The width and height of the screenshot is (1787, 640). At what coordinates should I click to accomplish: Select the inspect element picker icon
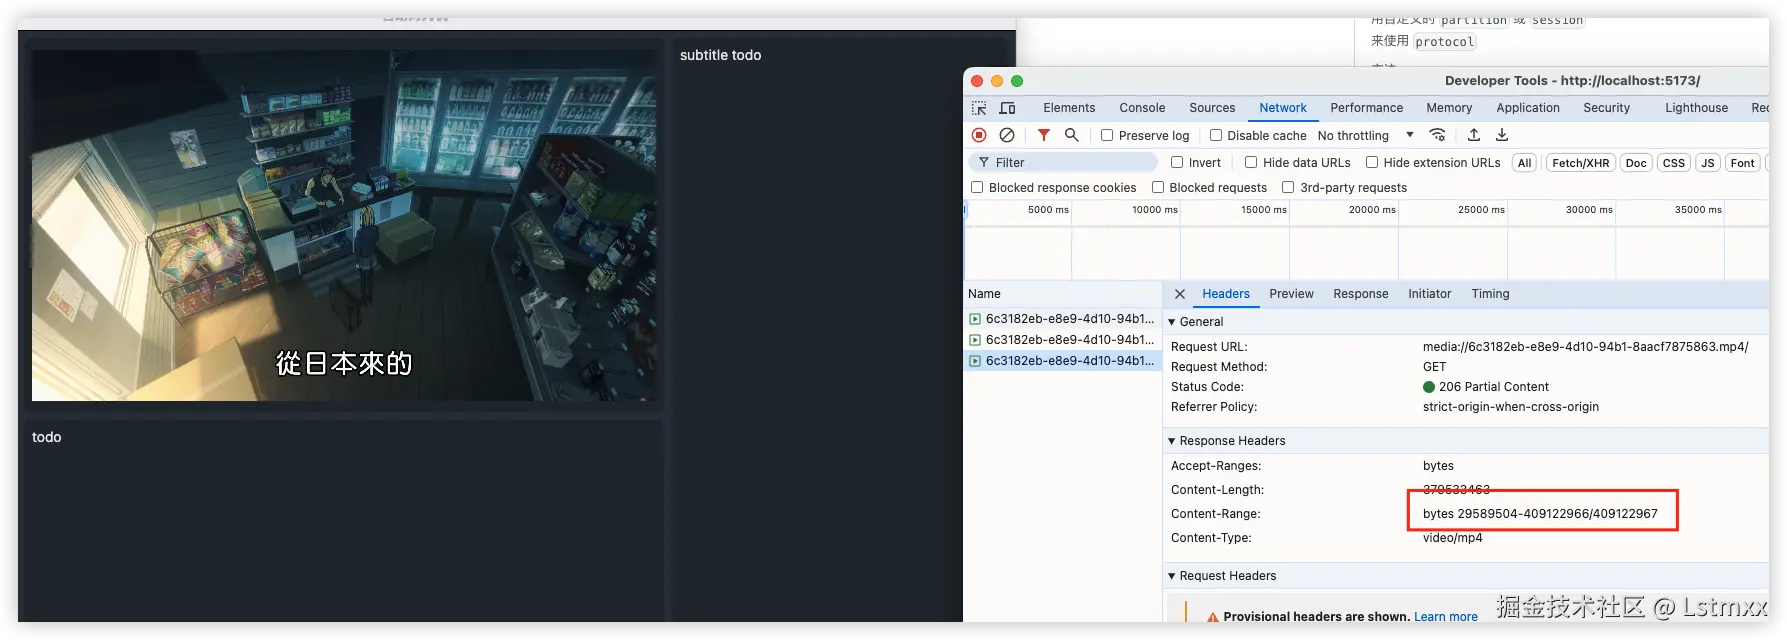click(x=979, y=108)
